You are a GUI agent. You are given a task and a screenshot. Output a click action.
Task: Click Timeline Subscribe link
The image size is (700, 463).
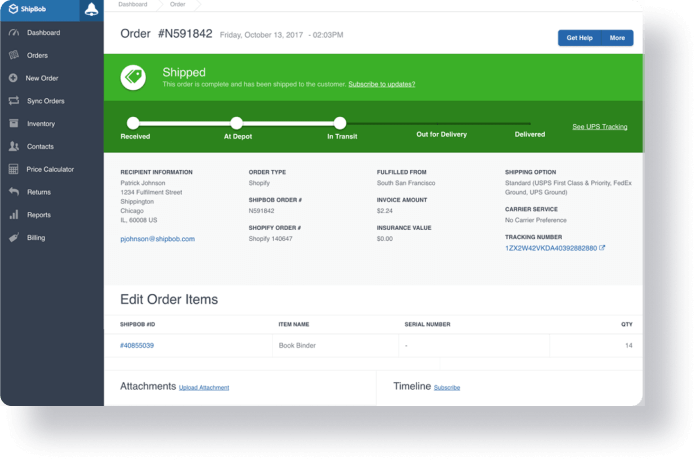pyautogui.click(x=447, y=388)
